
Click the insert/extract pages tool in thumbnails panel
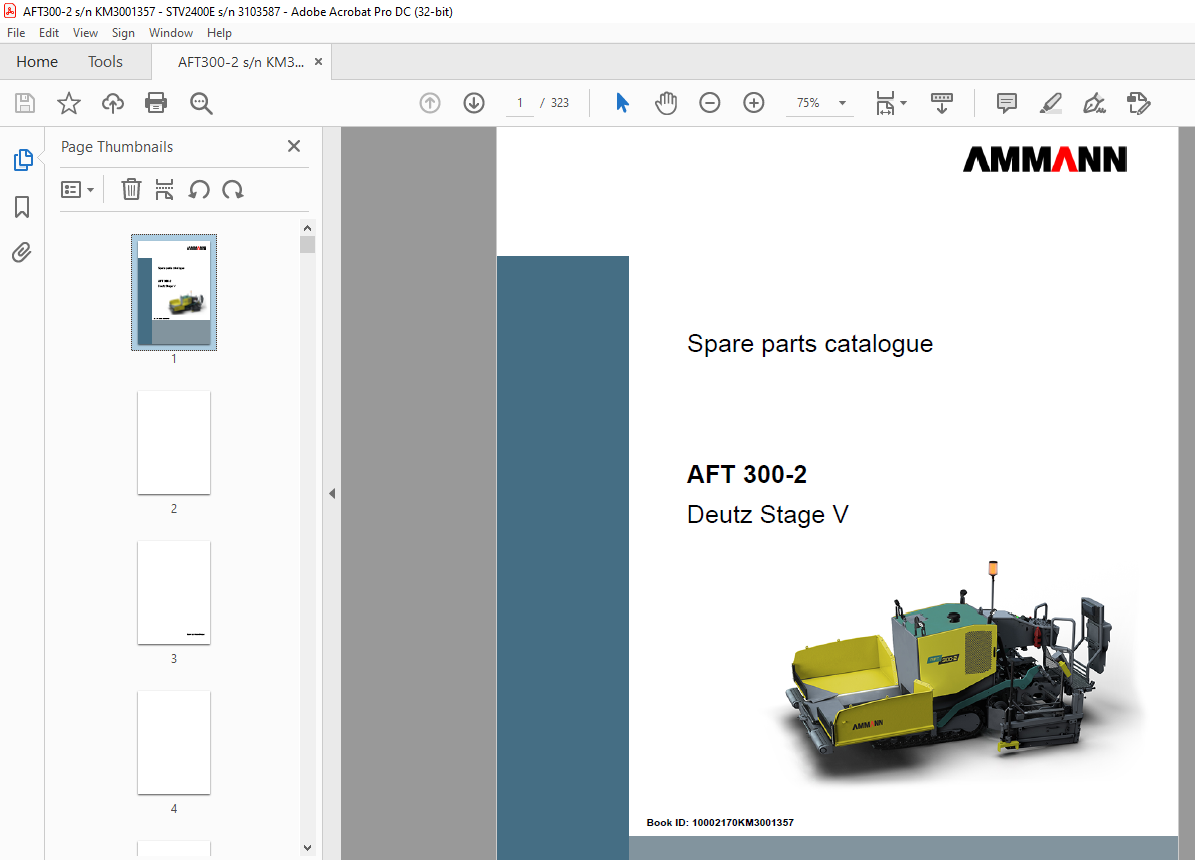[164, 189]
